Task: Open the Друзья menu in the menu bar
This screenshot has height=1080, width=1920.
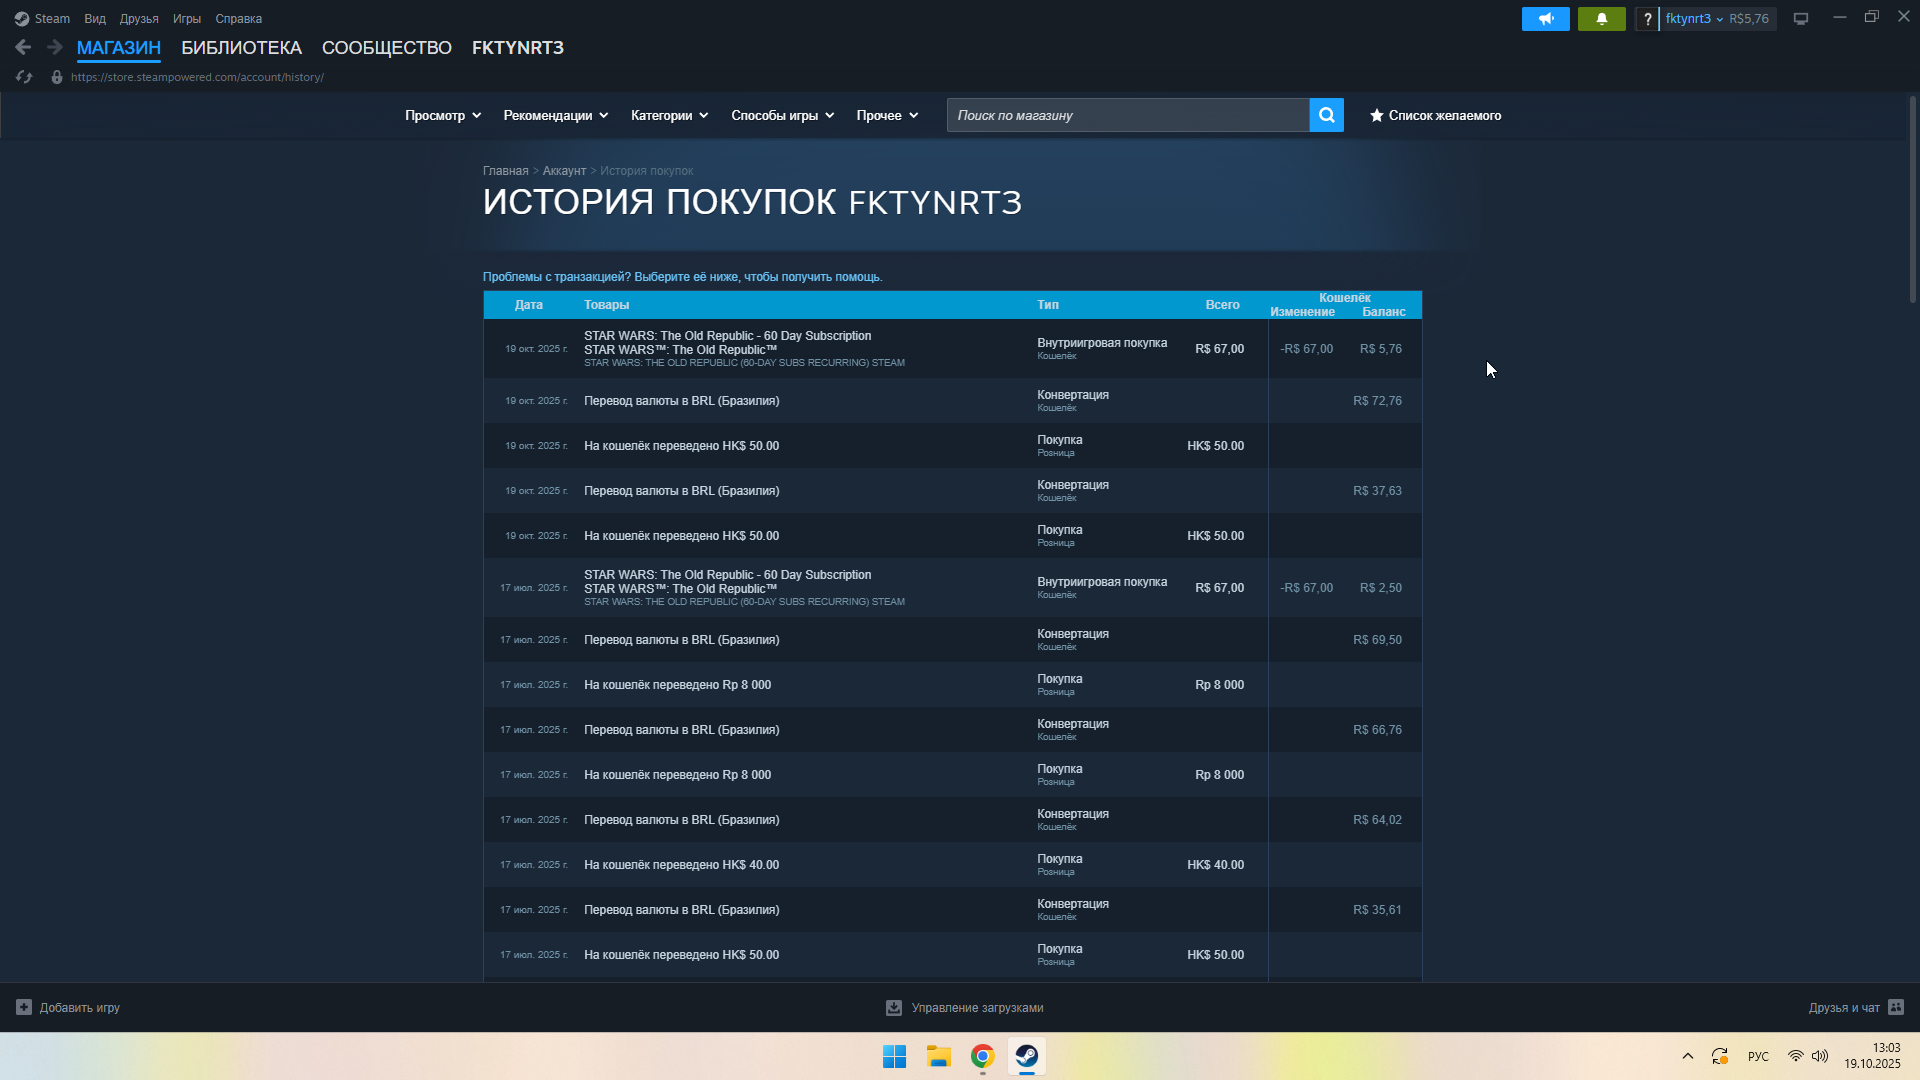Action: point(139,19)
